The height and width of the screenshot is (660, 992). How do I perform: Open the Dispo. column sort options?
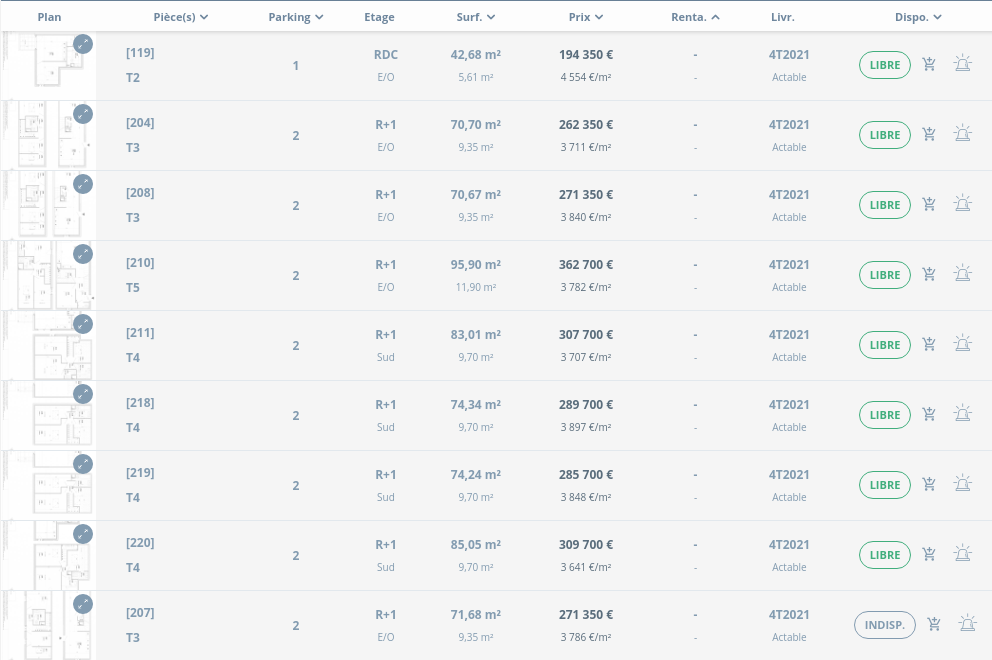click(x=918, y=17)
